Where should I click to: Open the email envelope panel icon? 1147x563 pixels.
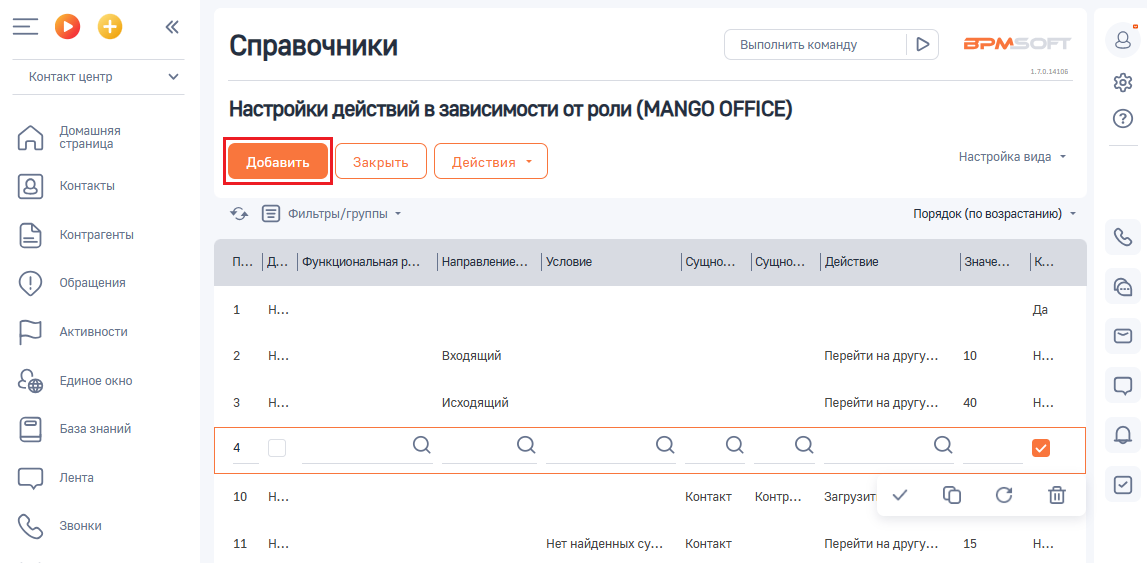[1122, 336]
